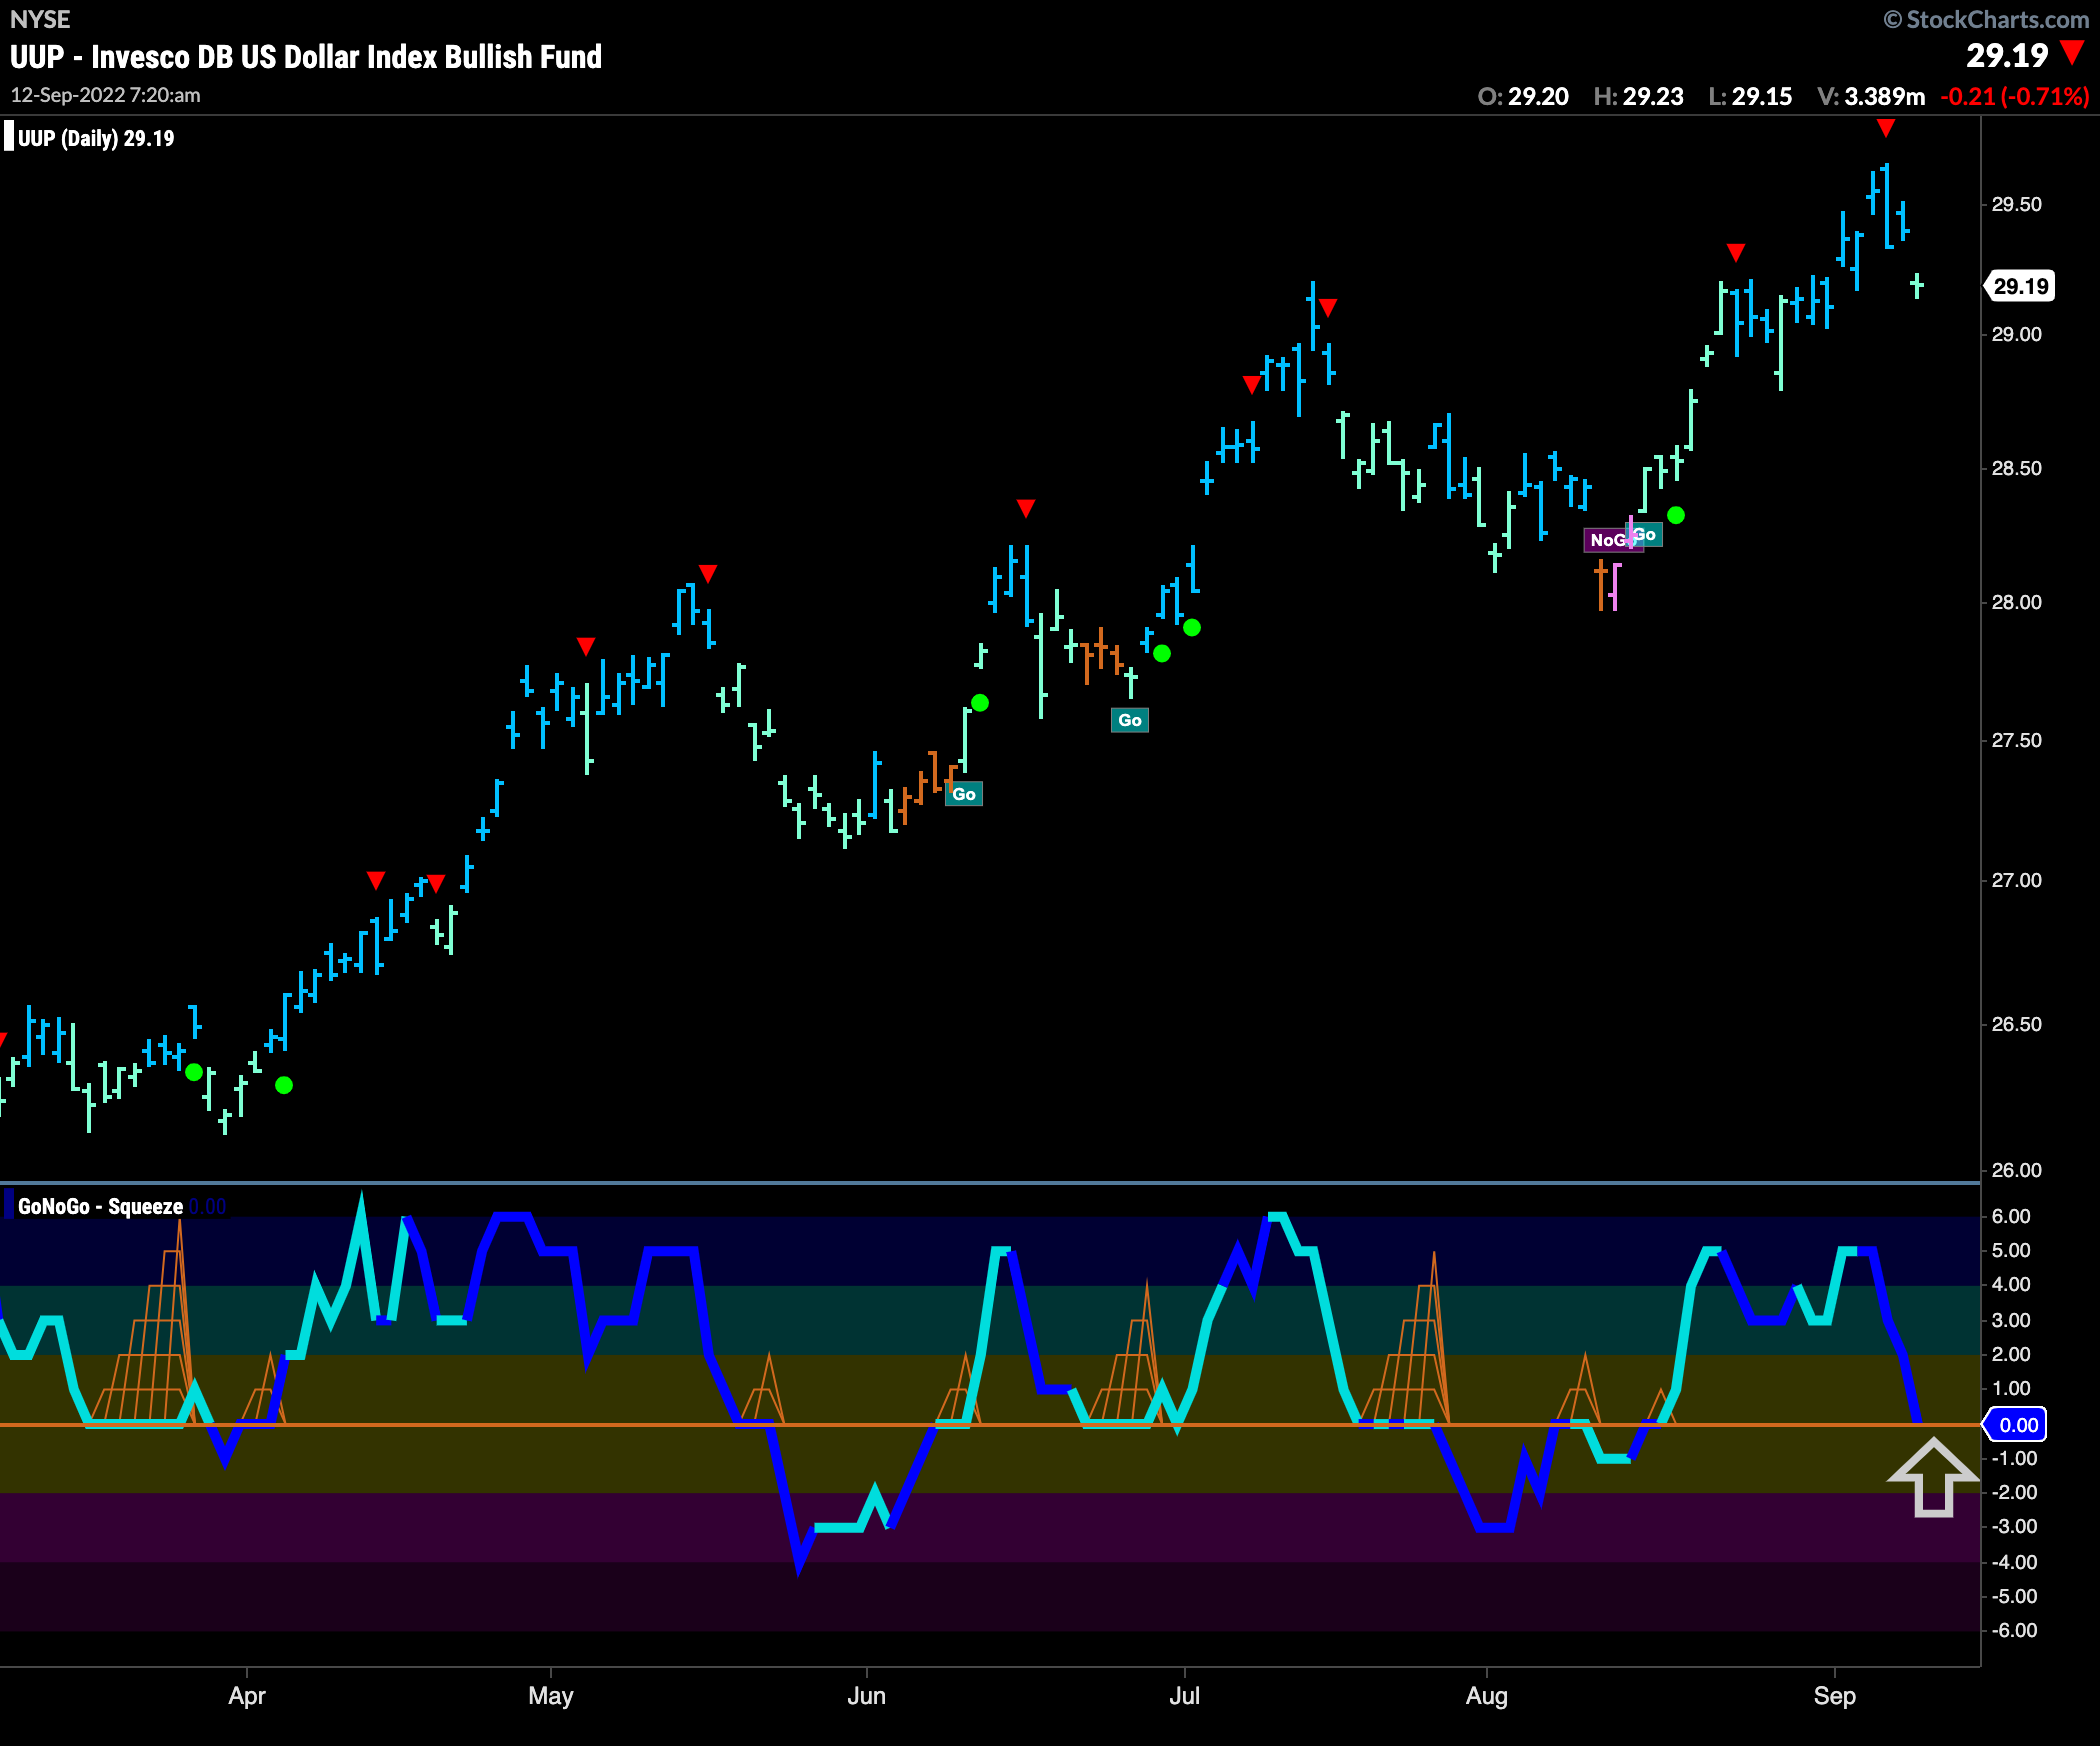Click the 0.00 oscillator value tag
2100x1746 pixels.
click(x=2017, y=1424)
